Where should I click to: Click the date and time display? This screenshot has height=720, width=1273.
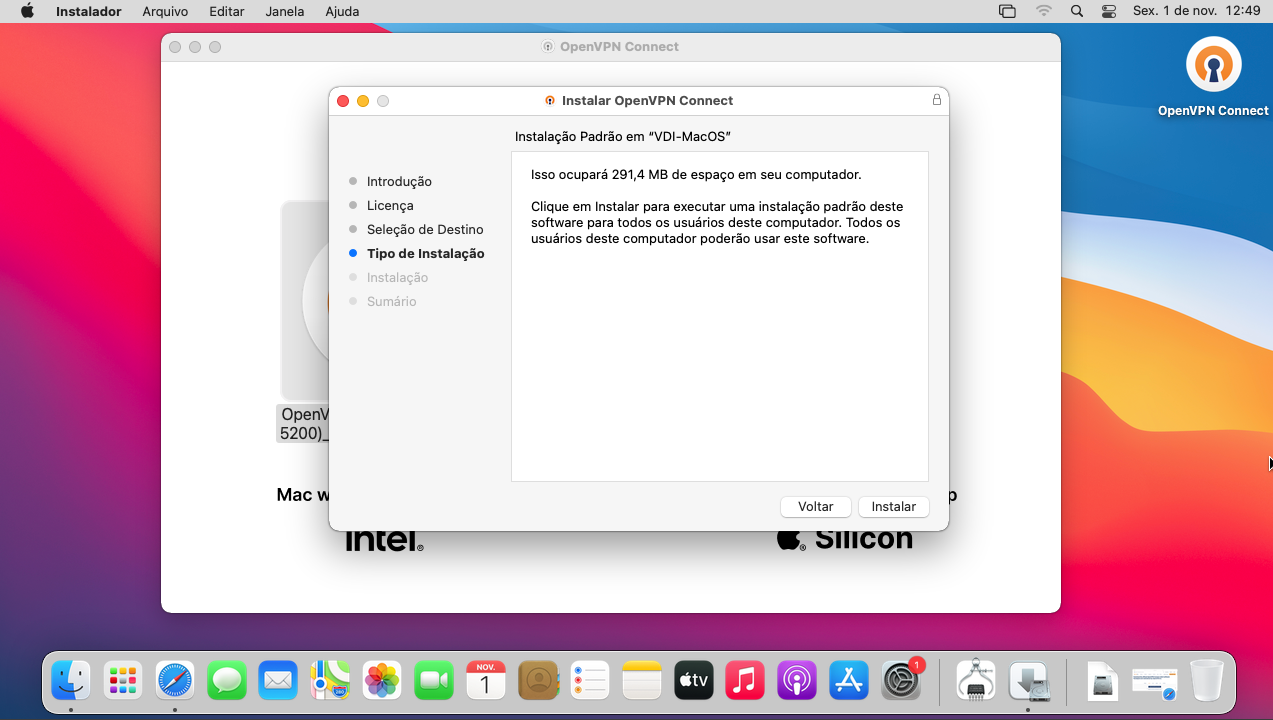(x=1196, y=11)
